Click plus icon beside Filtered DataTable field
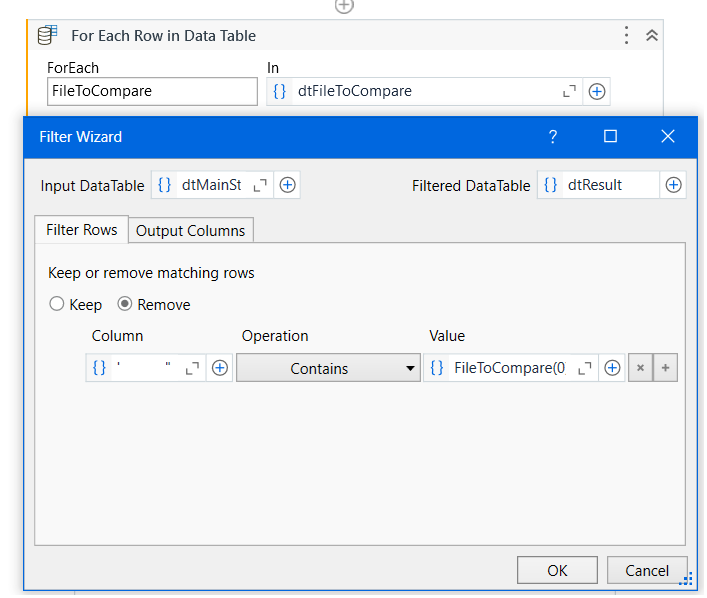707x598 pixels. pos(674,185)
